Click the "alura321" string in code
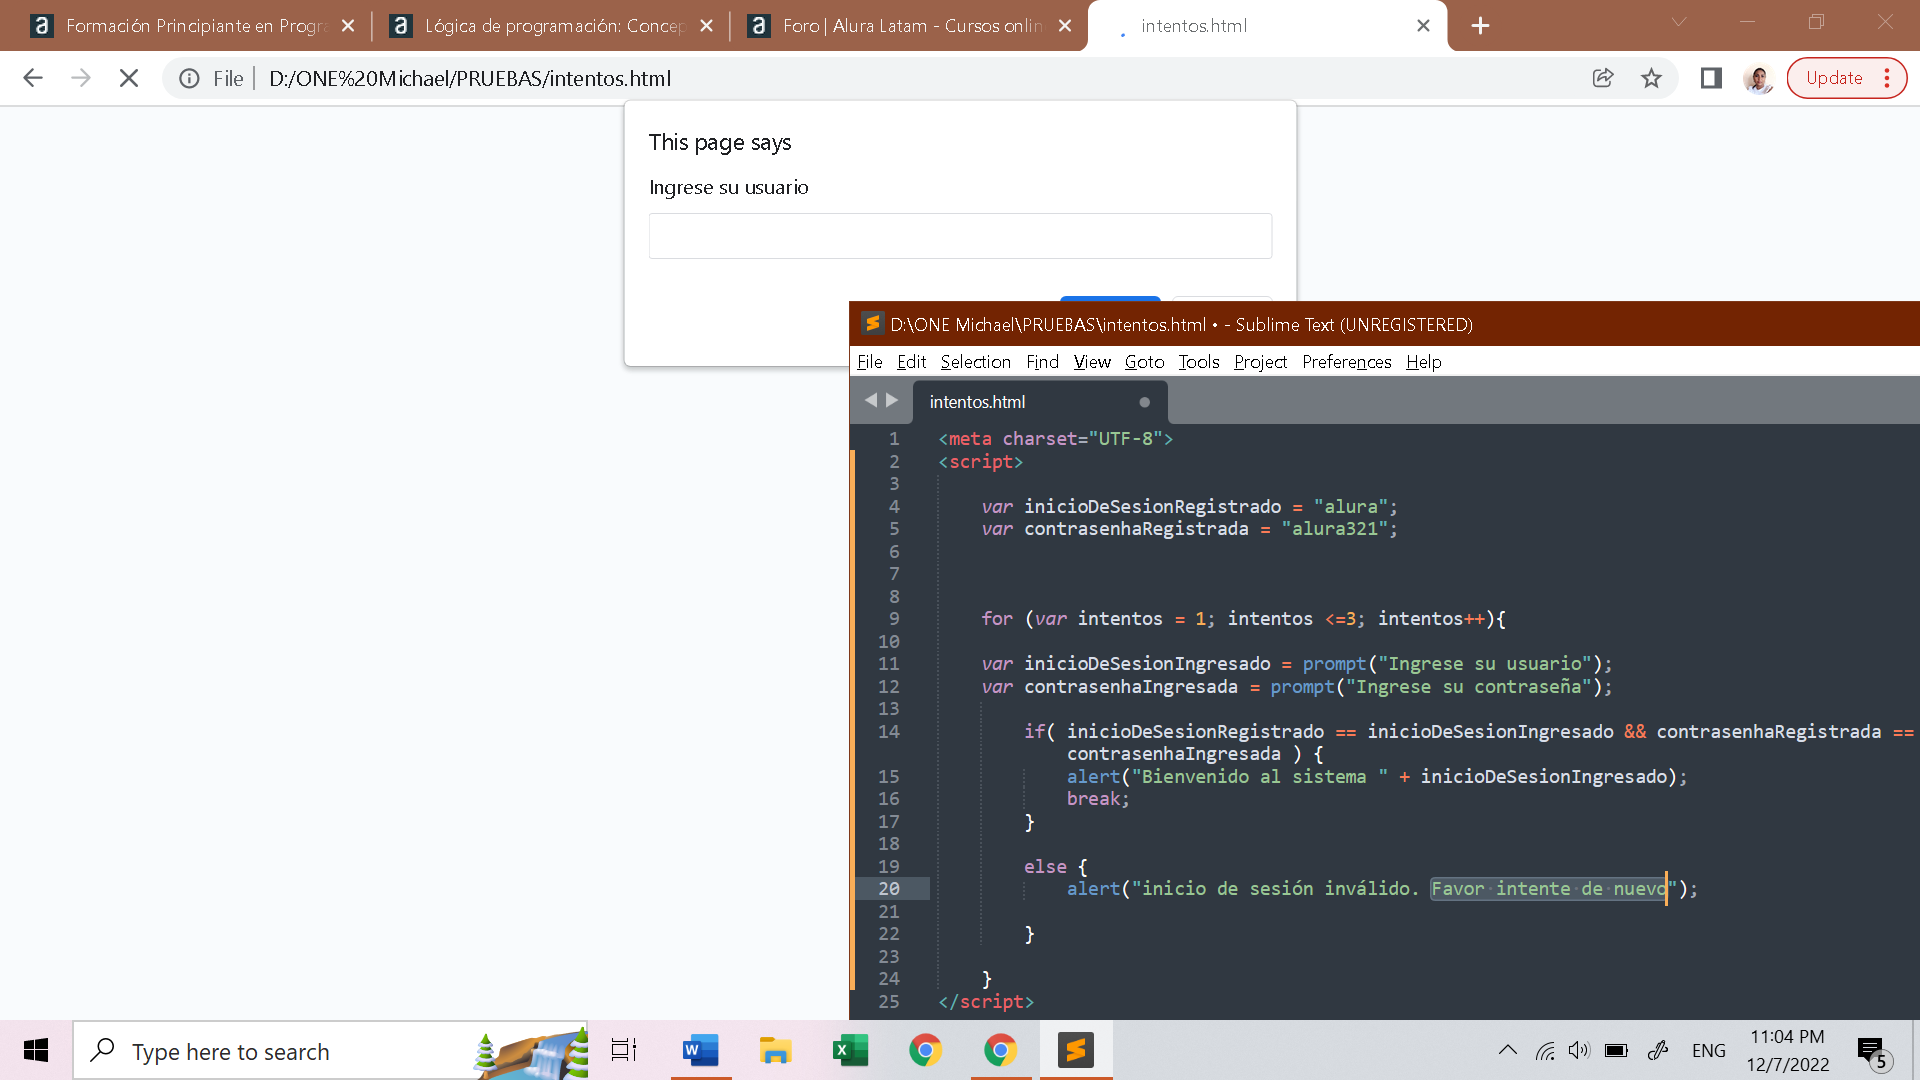1920x1080 pixels. point(1335,529)
